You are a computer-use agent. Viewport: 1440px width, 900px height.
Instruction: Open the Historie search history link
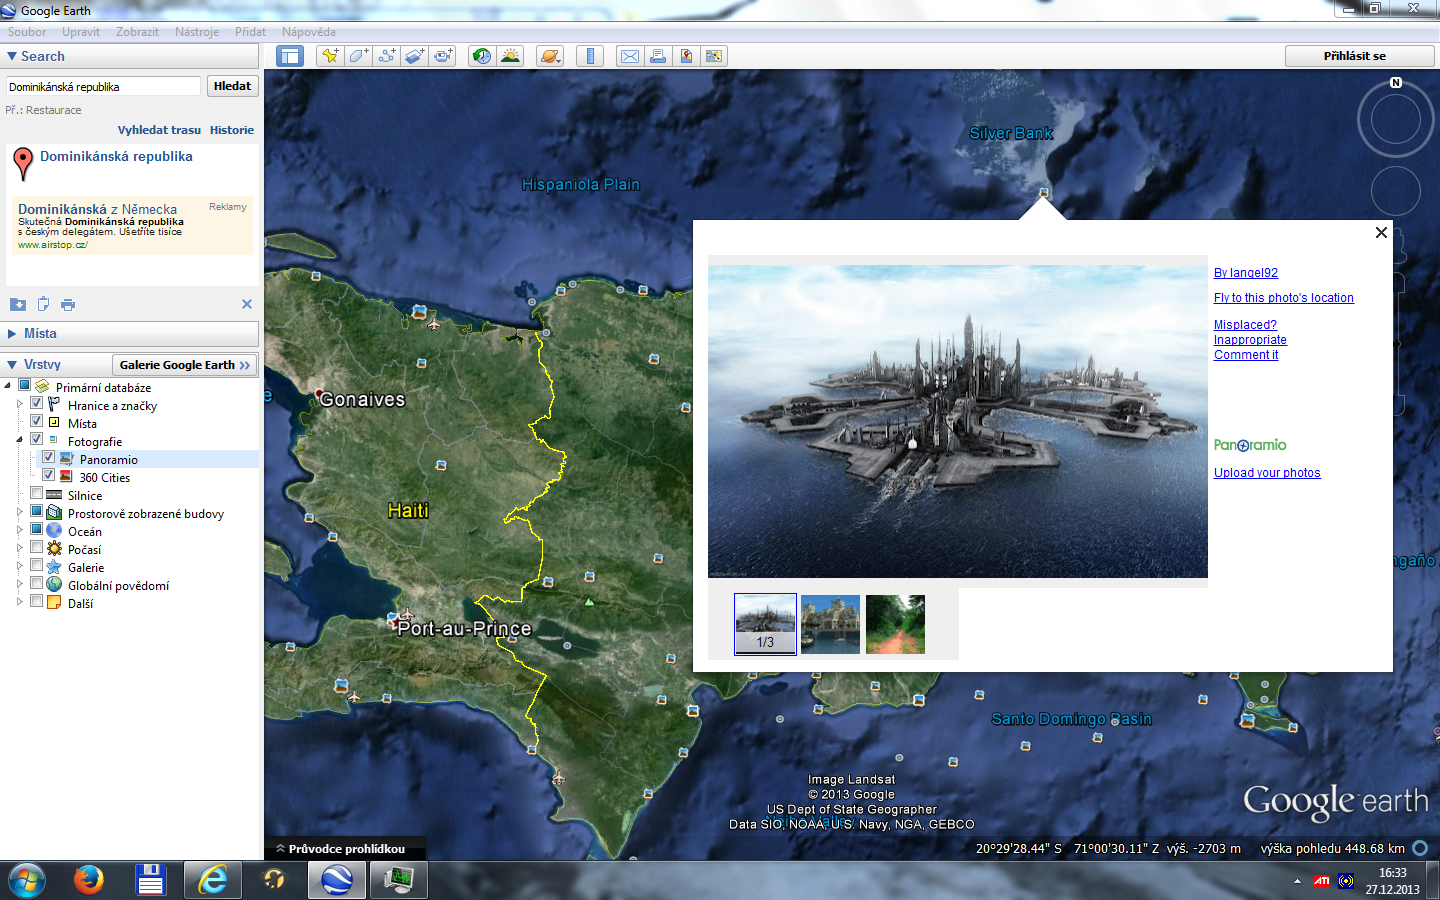[x=232, y=130]
